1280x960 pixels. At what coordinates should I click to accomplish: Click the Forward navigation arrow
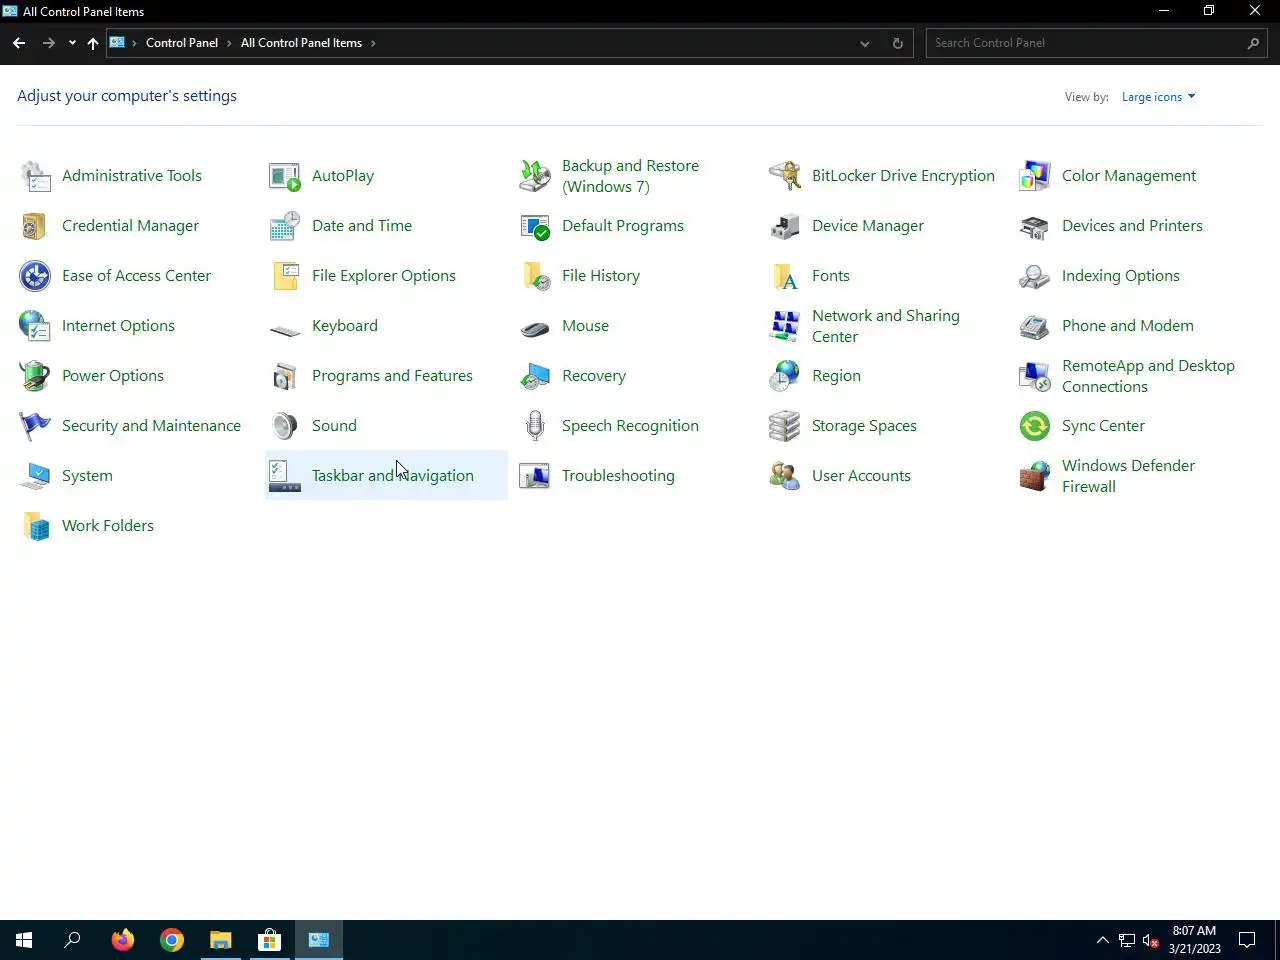(x=48, y=43)
